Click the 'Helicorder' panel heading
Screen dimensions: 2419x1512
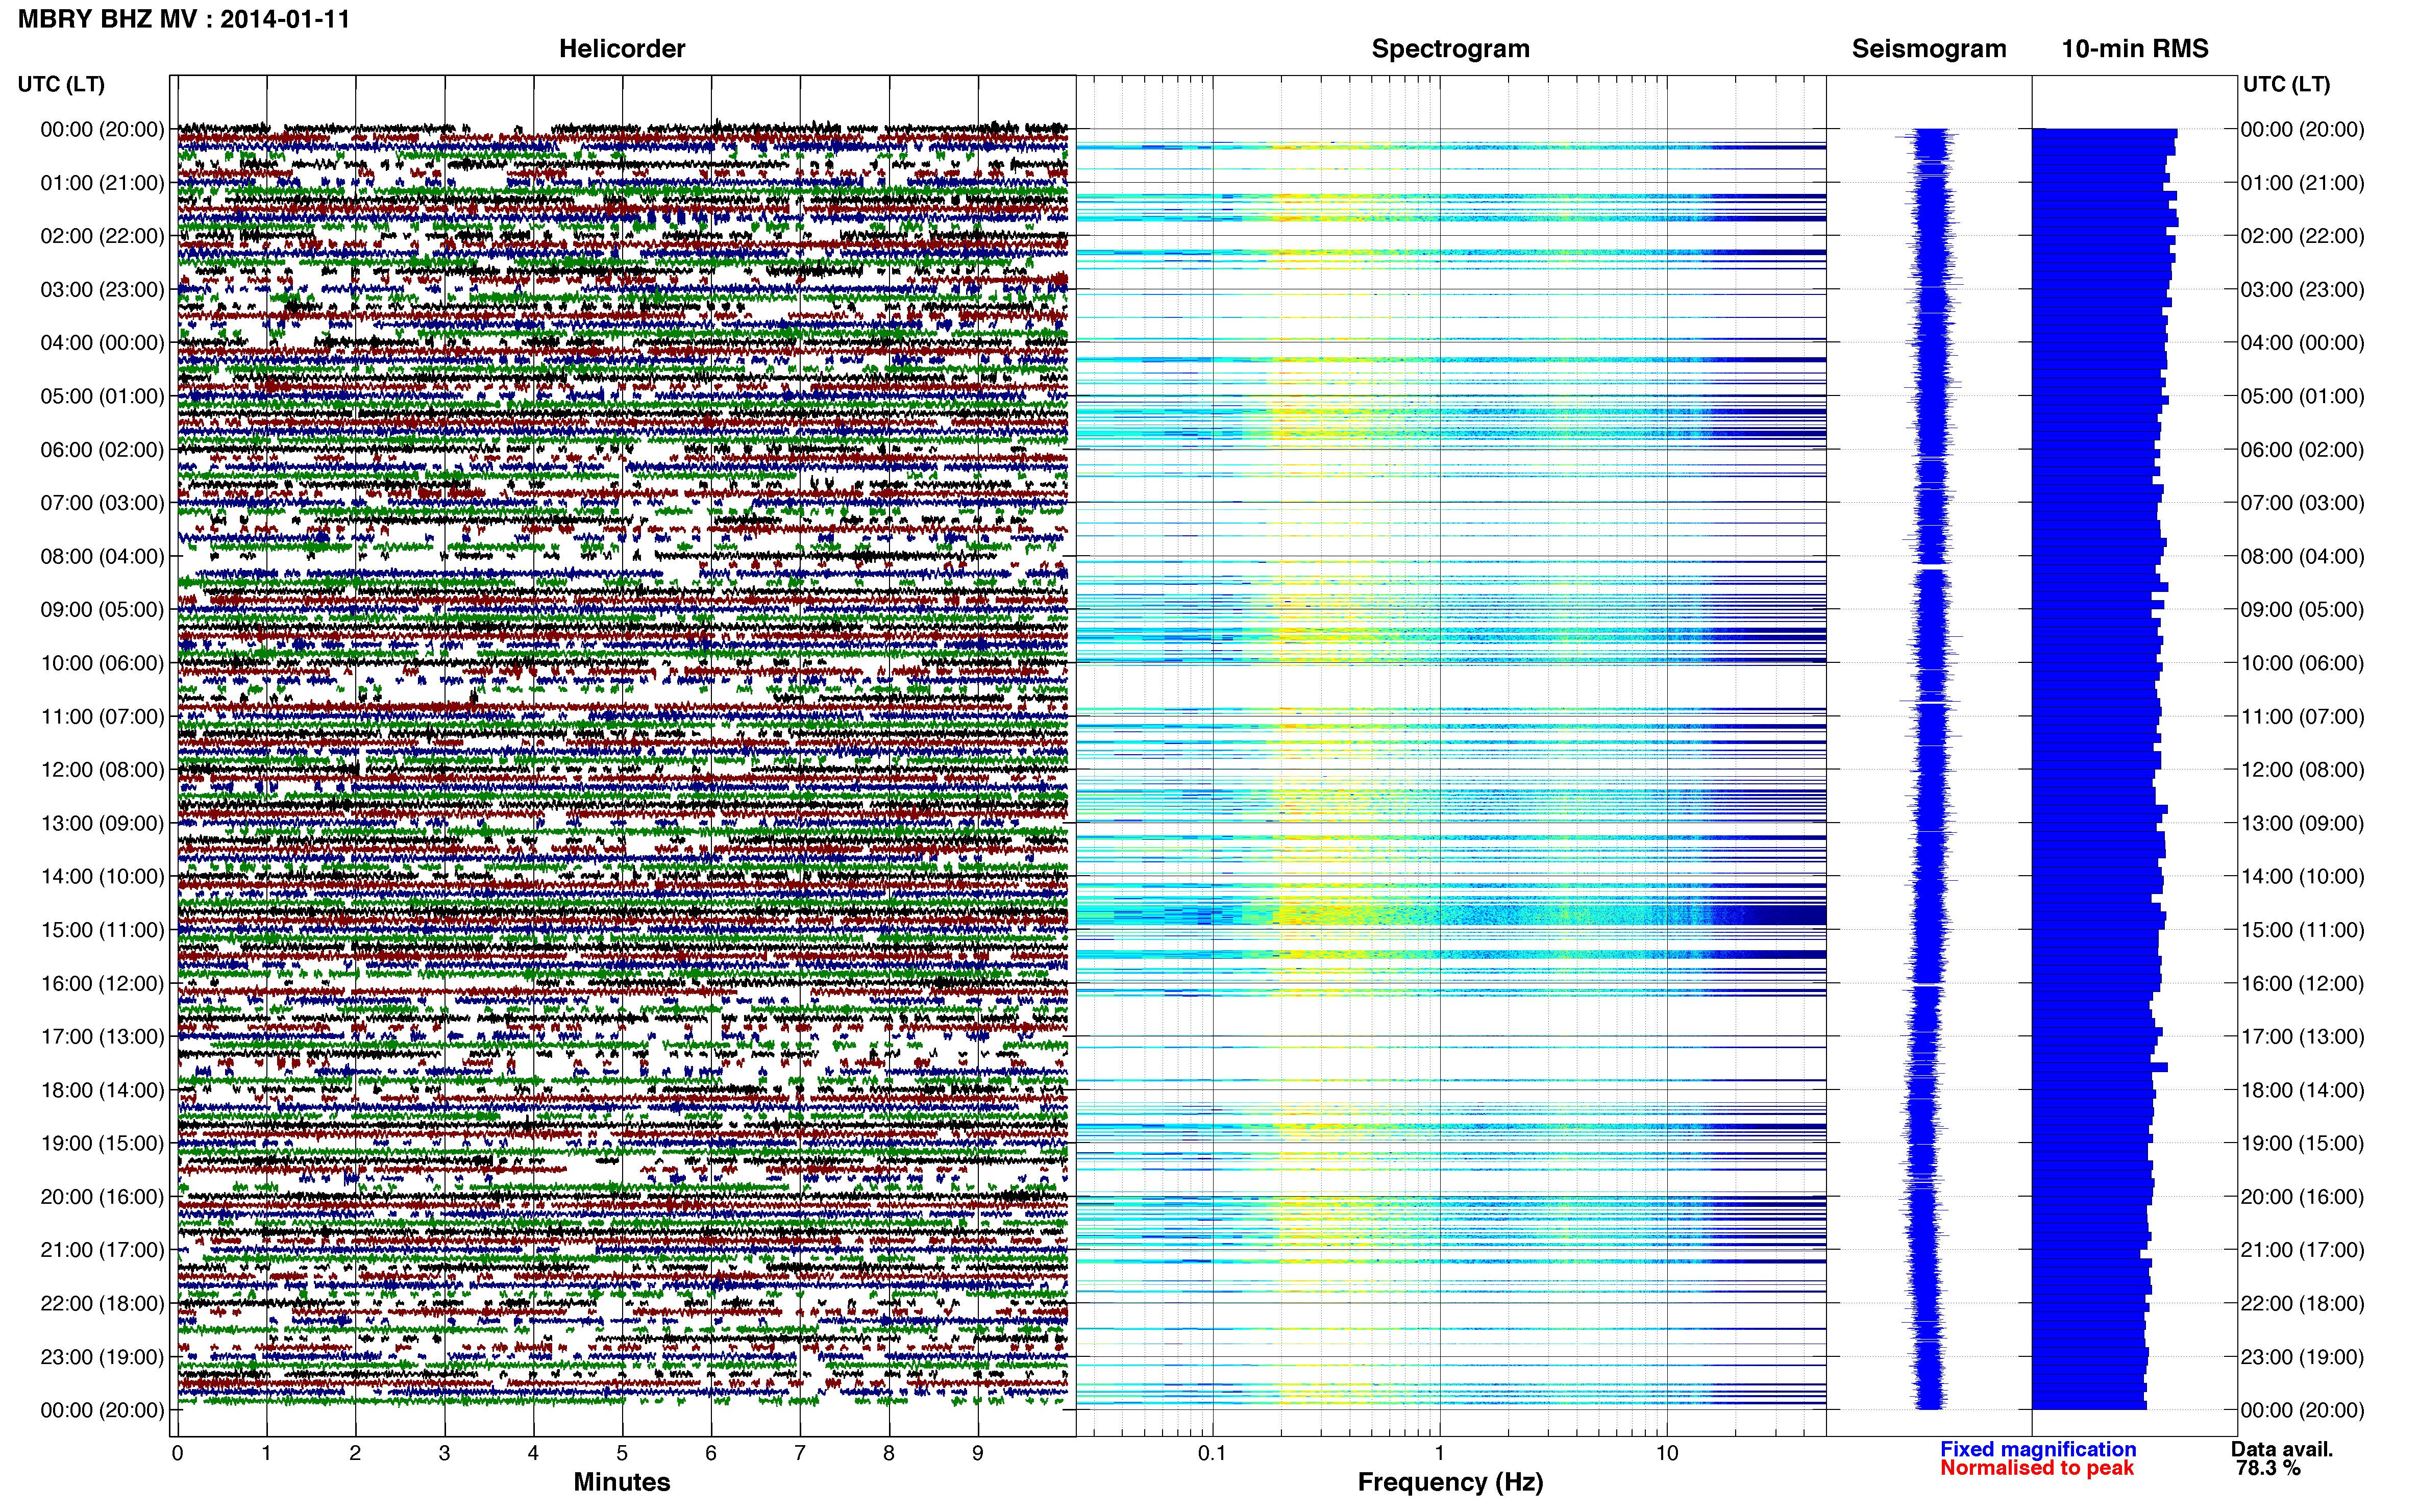click(x=622, y=49)
